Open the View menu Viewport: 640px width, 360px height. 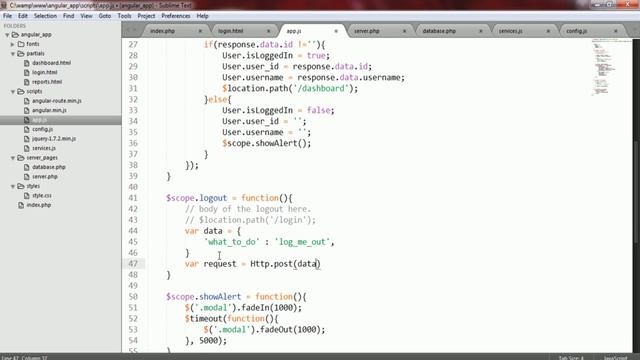point(86,16)
